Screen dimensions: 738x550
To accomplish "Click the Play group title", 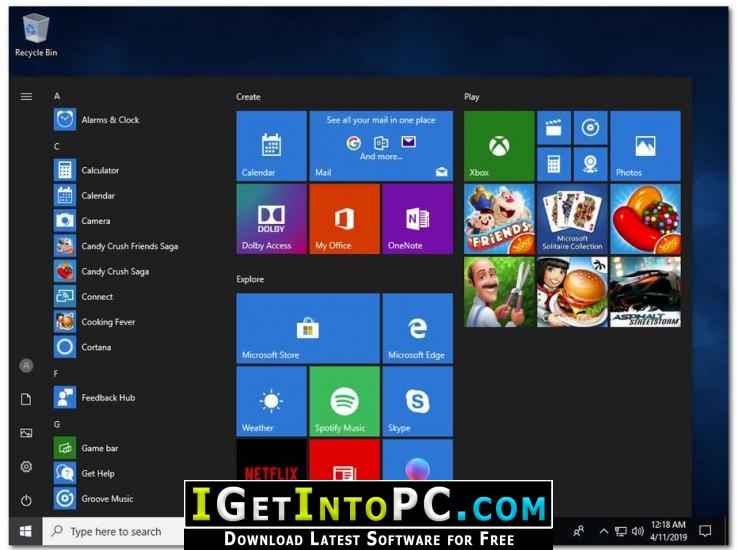I will pos(472,96).
